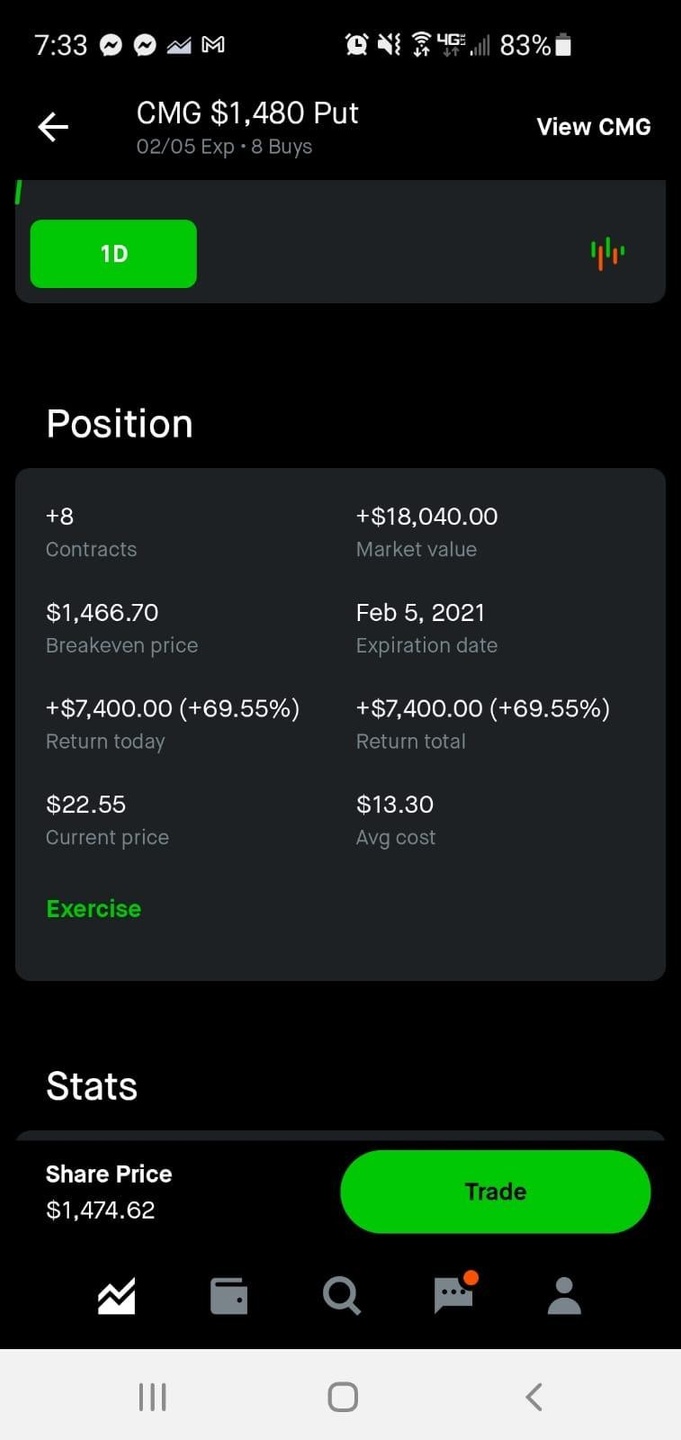Tap Android home button
This screenshot has height=1440, width=681.
[x=342, y=1396]
